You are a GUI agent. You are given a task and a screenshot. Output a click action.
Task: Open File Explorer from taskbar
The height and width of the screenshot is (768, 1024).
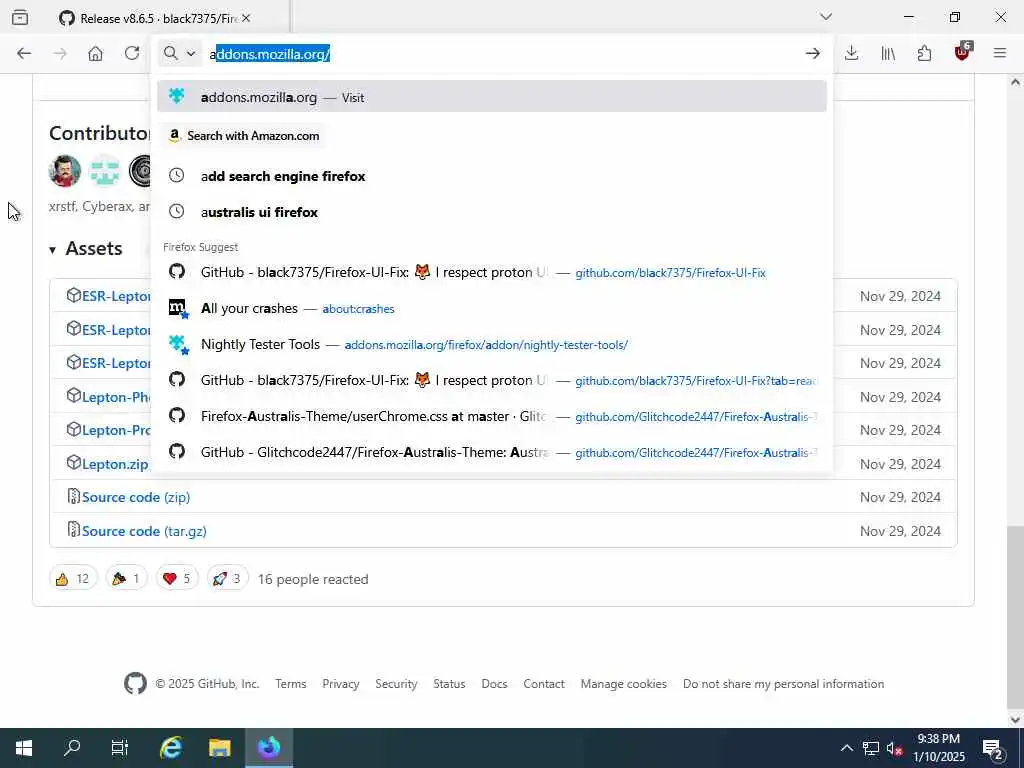coord(220,748)
